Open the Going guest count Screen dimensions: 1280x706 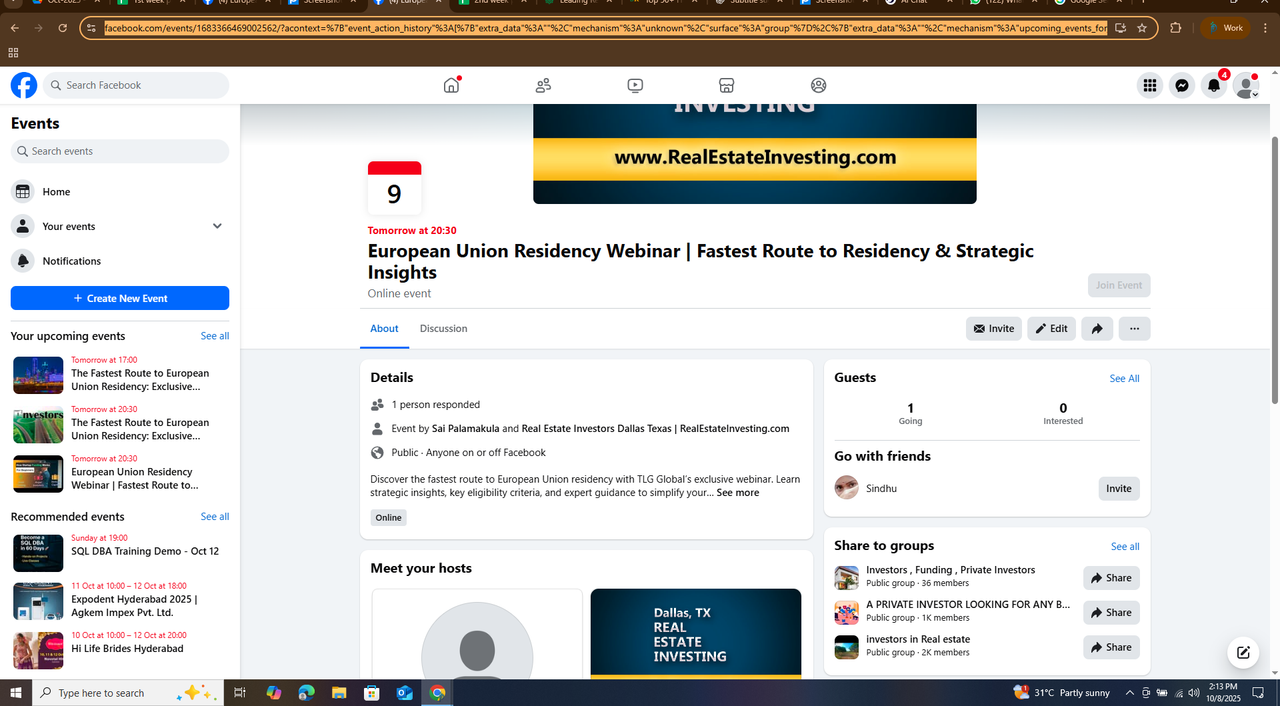tap(910, 413)
